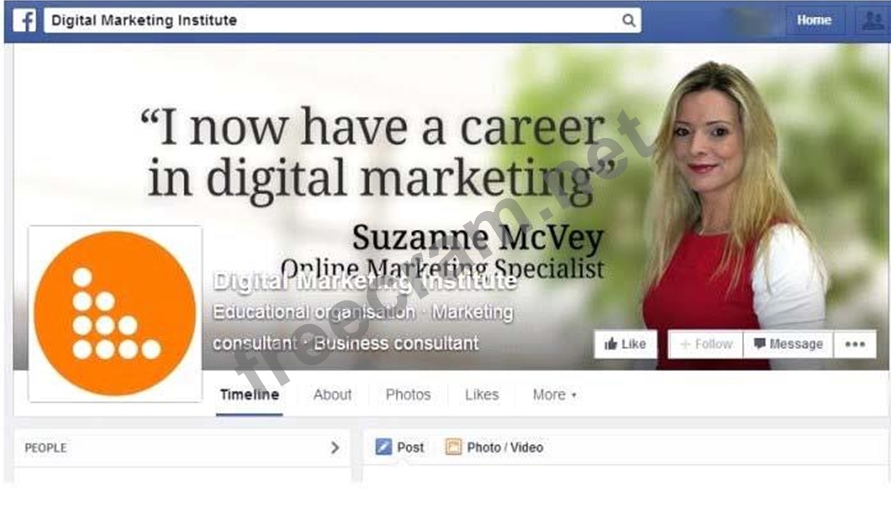Click the Facebook logo icon
Image resolution: width=891 pixels, height=514 pixels.
click(x=24, y=20)
